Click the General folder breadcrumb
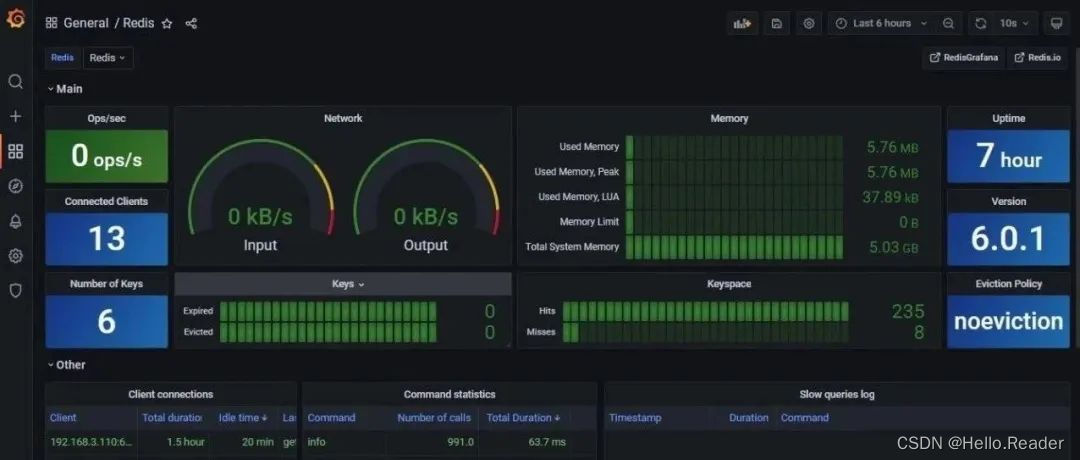The image size is (1080, 460). (86, 23)
